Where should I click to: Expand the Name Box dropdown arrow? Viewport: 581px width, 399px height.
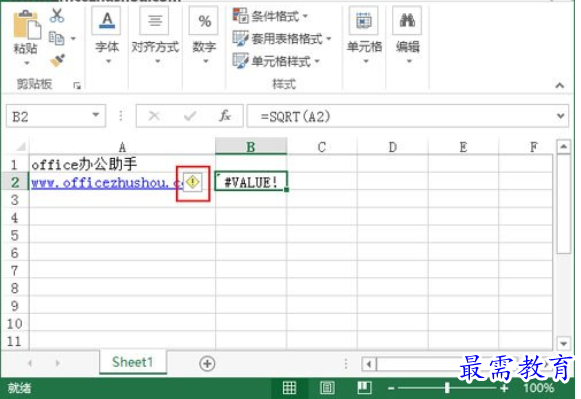96,115
